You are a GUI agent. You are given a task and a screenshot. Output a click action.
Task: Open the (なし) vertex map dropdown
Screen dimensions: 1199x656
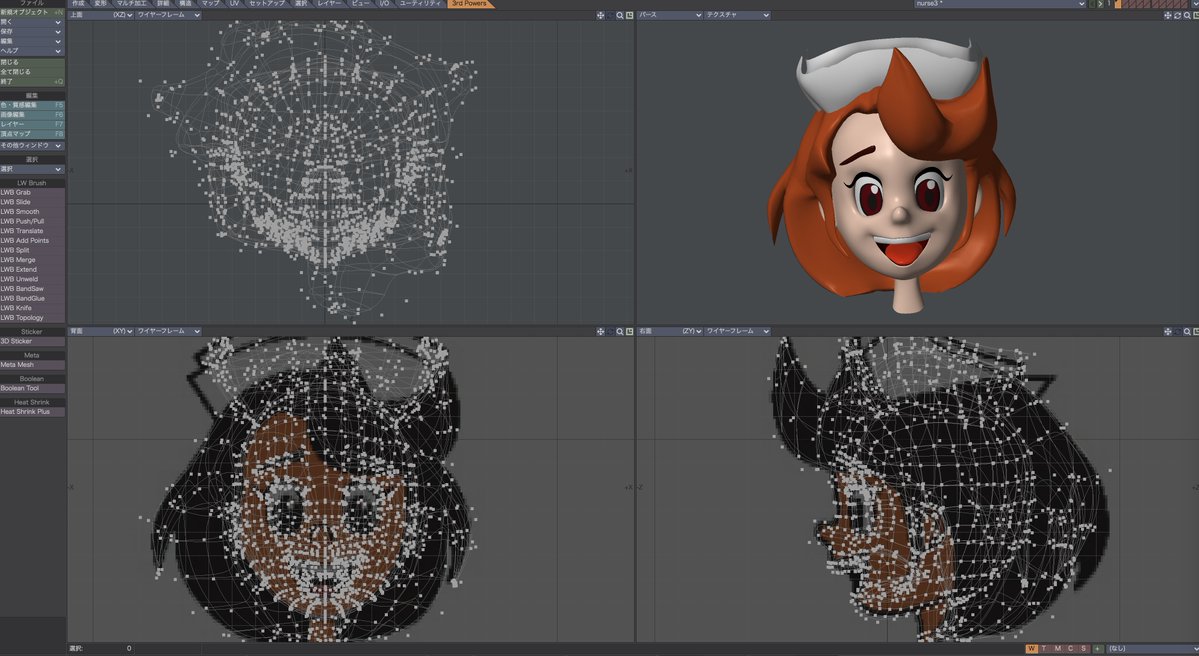1152,648
